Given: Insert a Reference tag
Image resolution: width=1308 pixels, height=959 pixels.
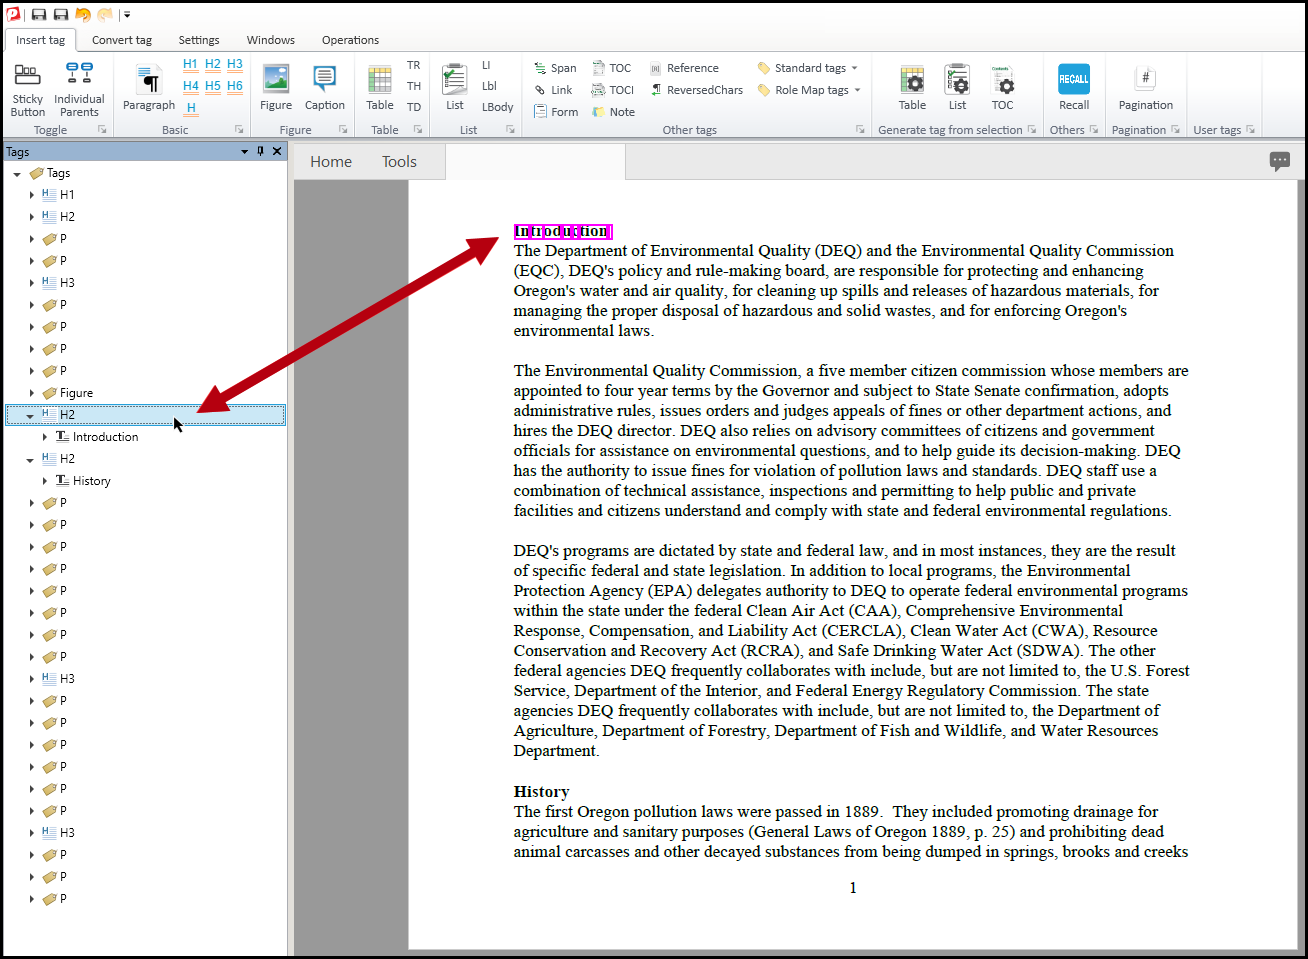Looking at the screenshot, I should pyautogui.click(x=684, y=68).
